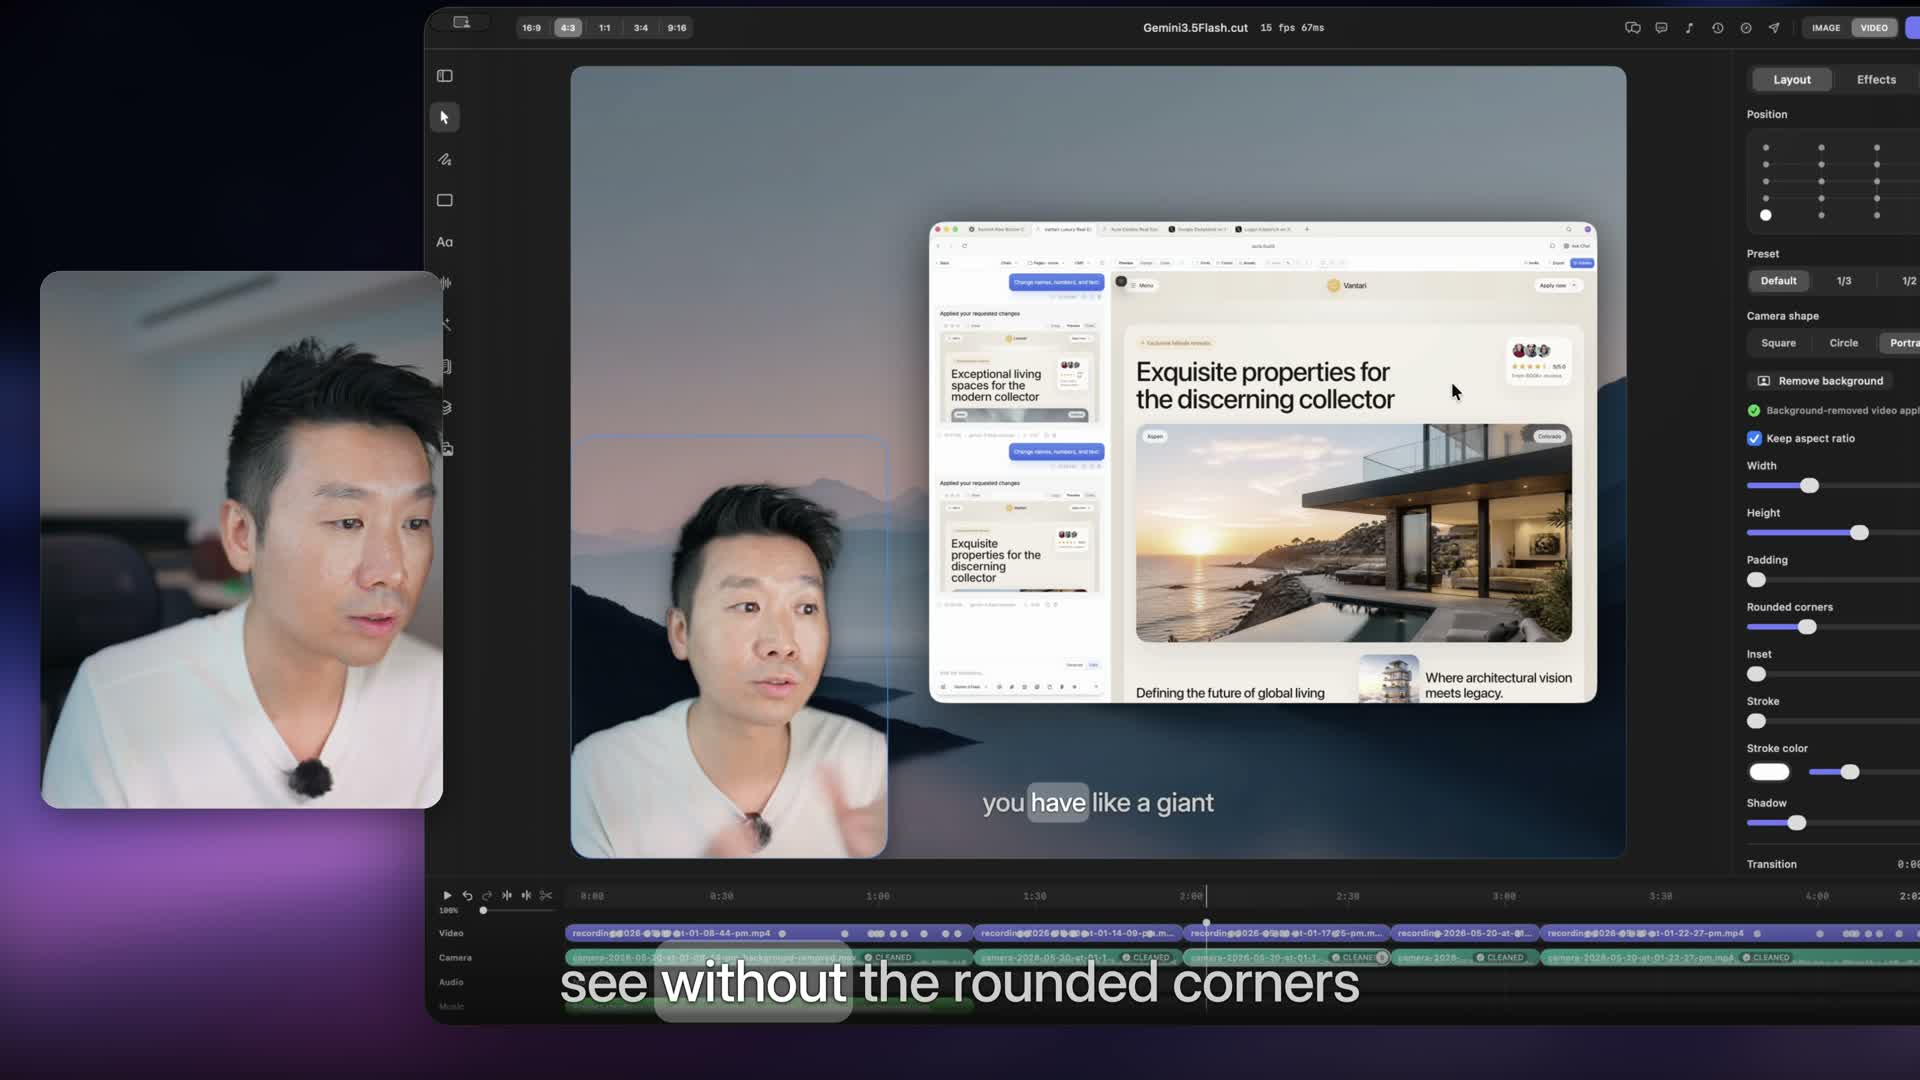Choose the 1/2 preset
This screenshot has height=1080, width=1920.
tap(1908, 281)
